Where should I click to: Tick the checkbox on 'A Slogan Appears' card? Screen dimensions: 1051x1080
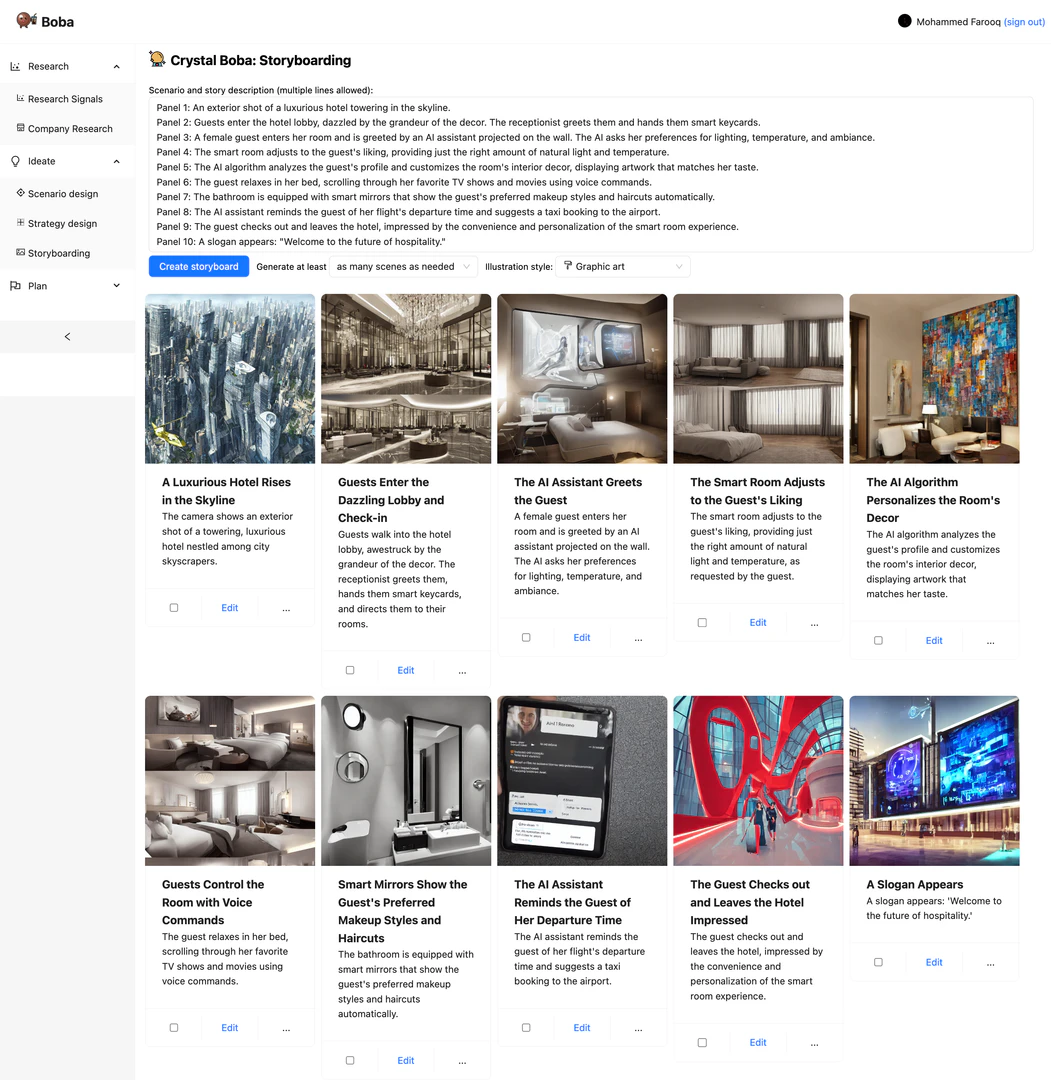pos(878,962)
